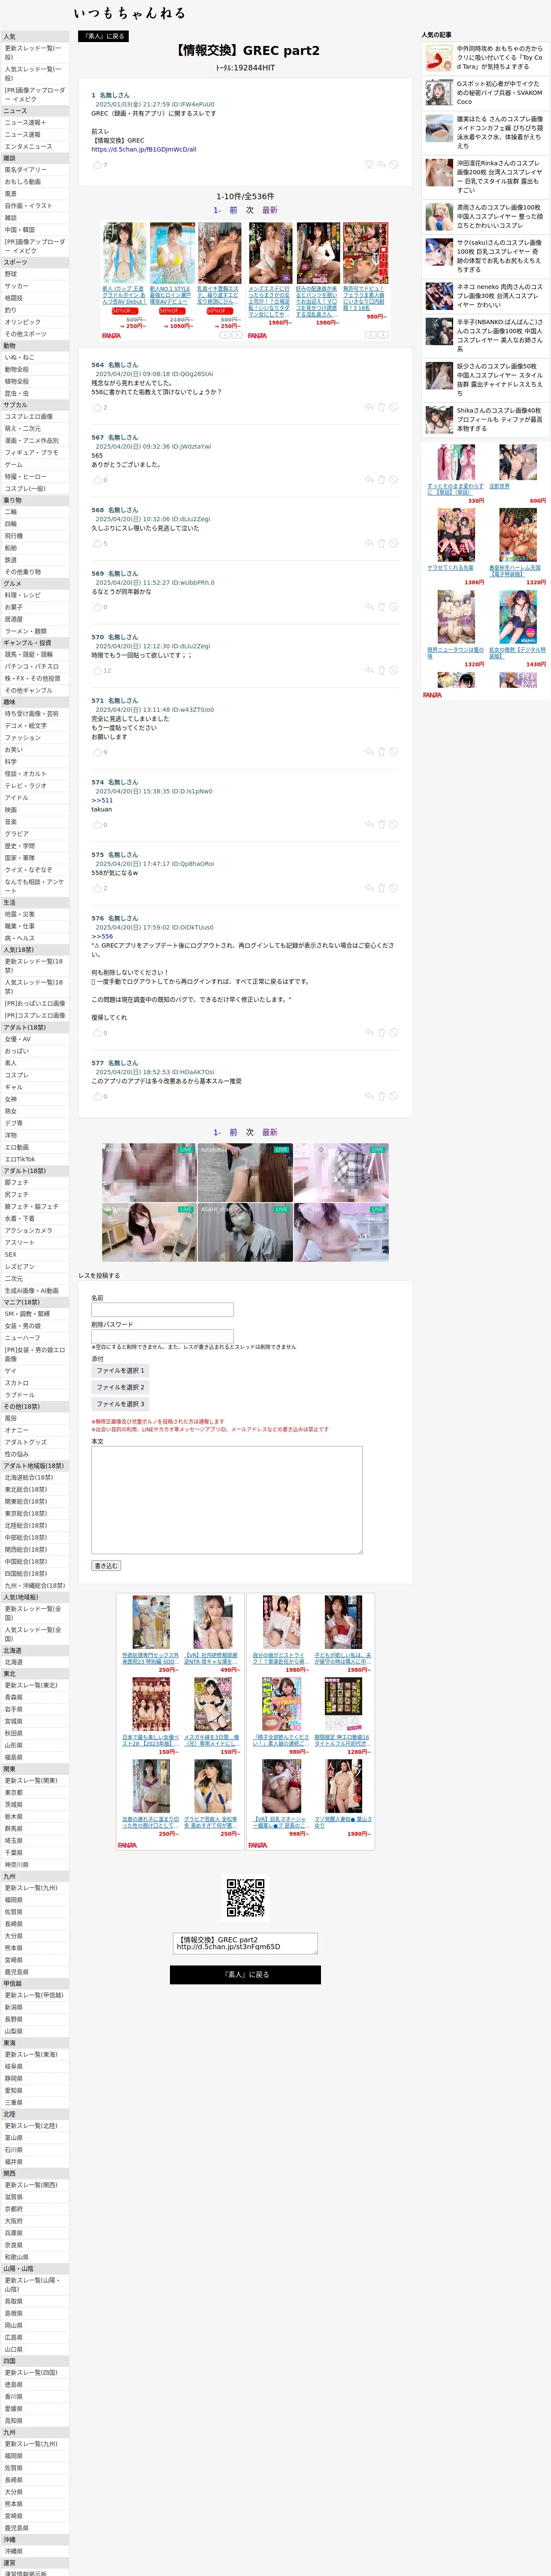Follow the >>556 anchor in post 576
551x2576 pixels.
tap(102, 936)
